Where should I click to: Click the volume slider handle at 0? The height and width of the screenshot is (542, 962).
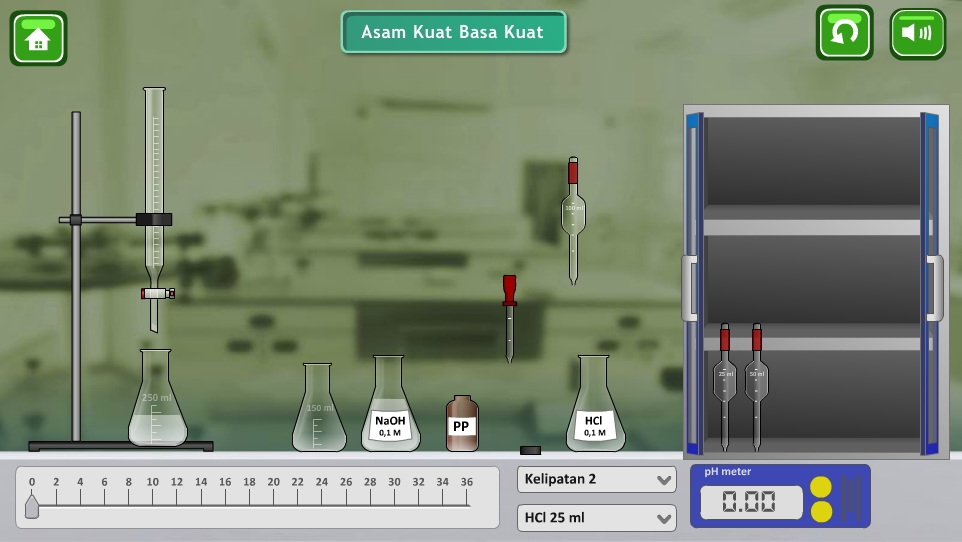click(x=31, y=508)
